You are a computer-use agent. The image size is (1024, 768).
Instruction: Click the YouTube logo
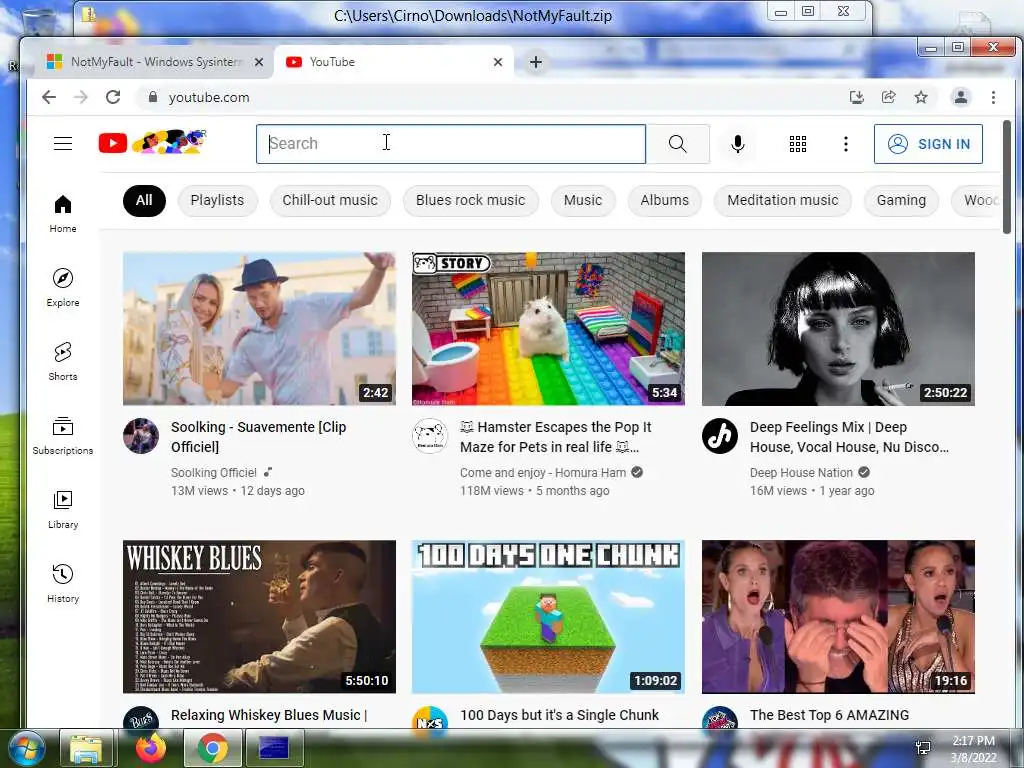click(x=152, y=142)
